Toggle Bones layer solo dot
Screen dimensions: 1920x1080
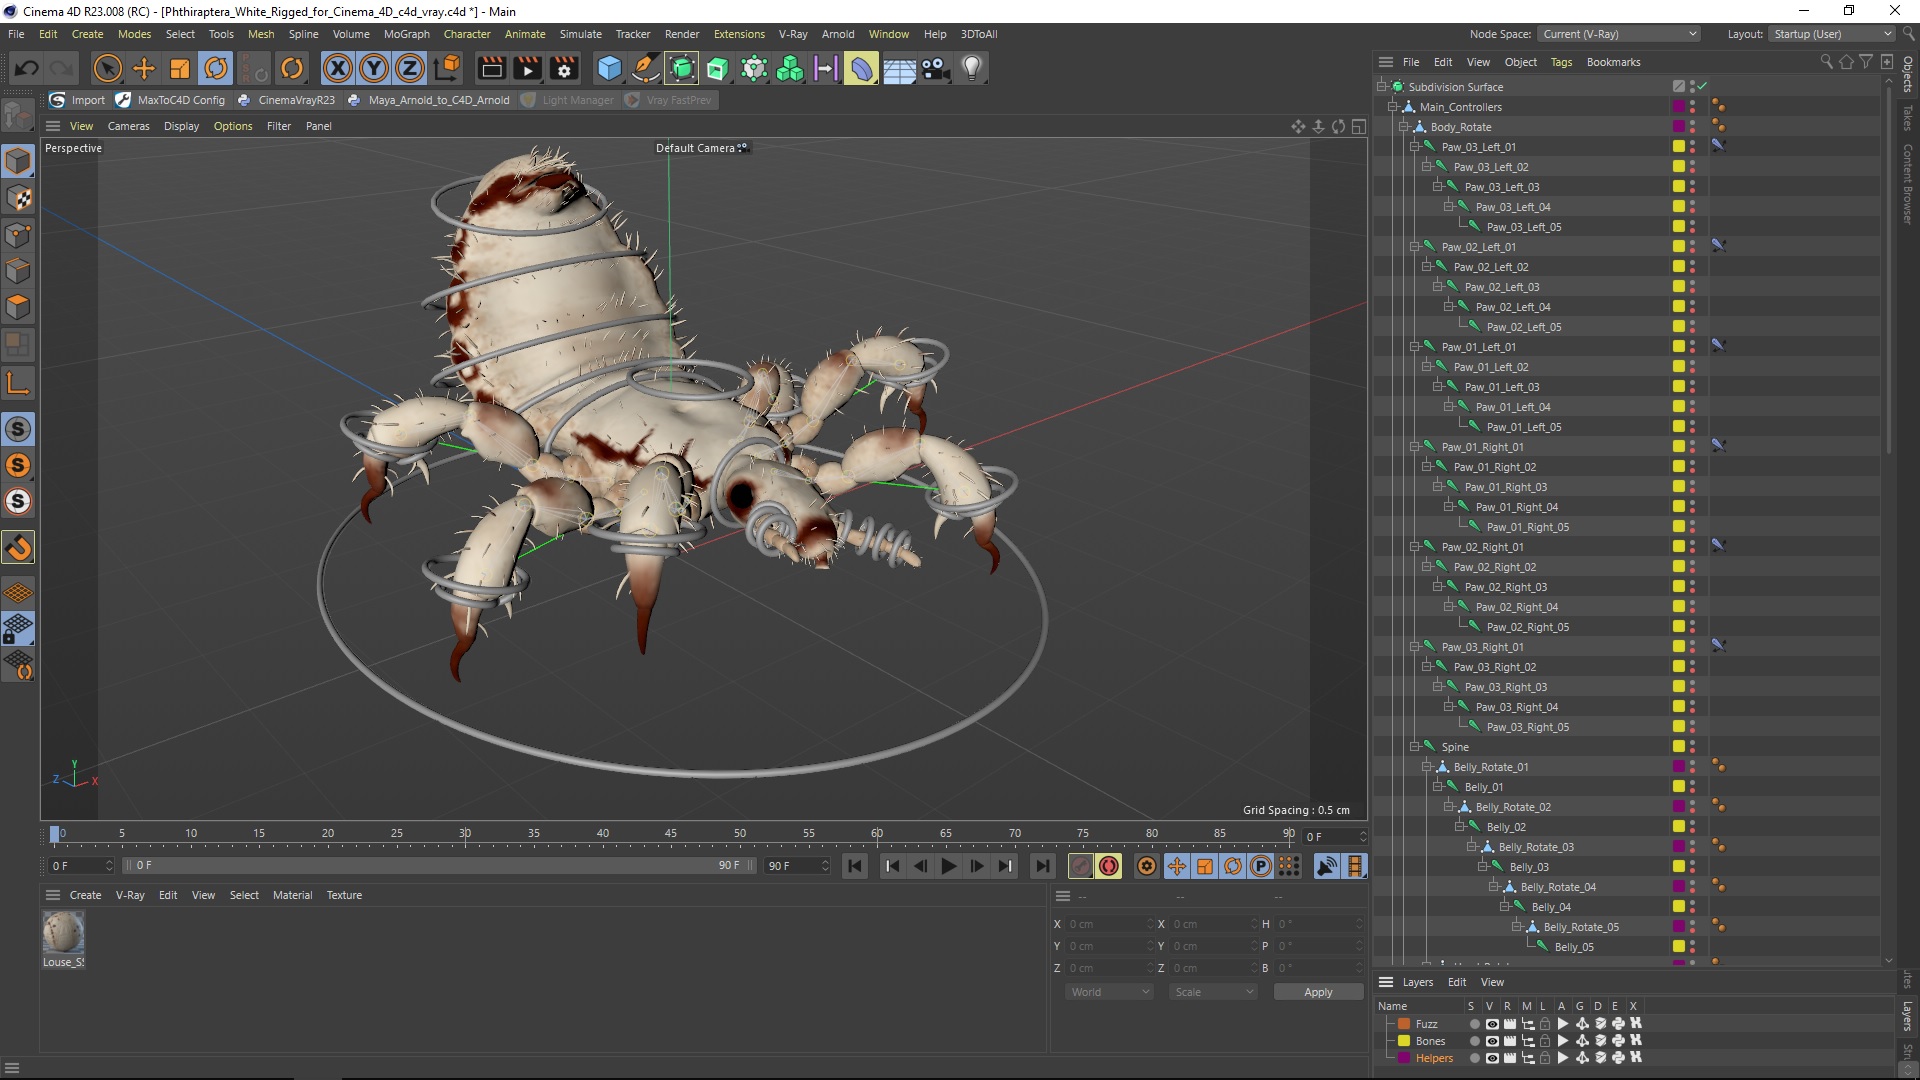[1473, 1041]
